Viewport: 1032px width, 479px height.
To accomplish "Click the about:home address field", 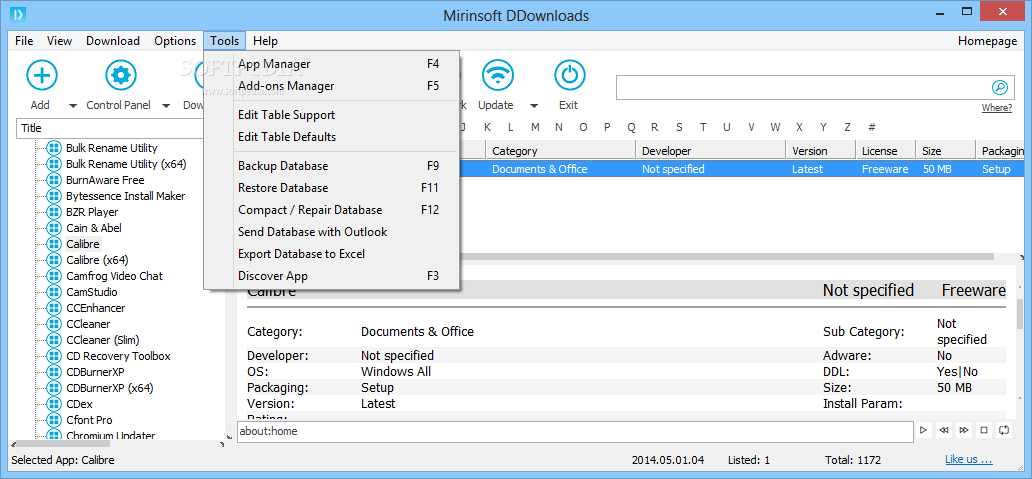I will point(575,432).
